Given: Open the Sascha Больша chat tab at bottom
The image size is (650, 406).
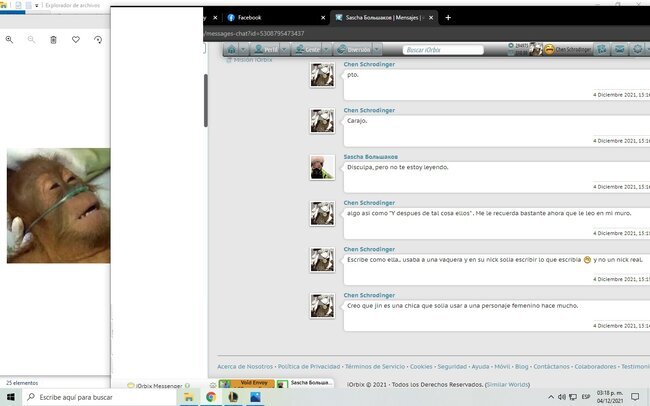Looking at the screenshot, I should [x=305, y=383].
